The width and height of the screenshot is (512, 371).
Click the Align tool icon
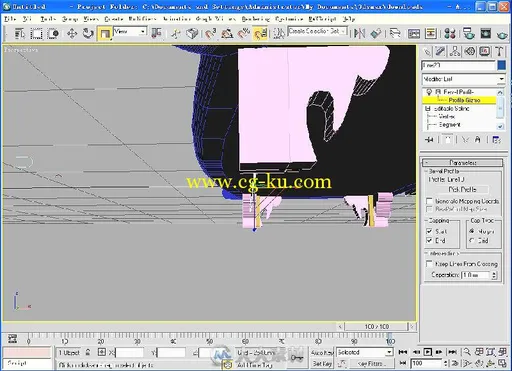tap(376, 34)
